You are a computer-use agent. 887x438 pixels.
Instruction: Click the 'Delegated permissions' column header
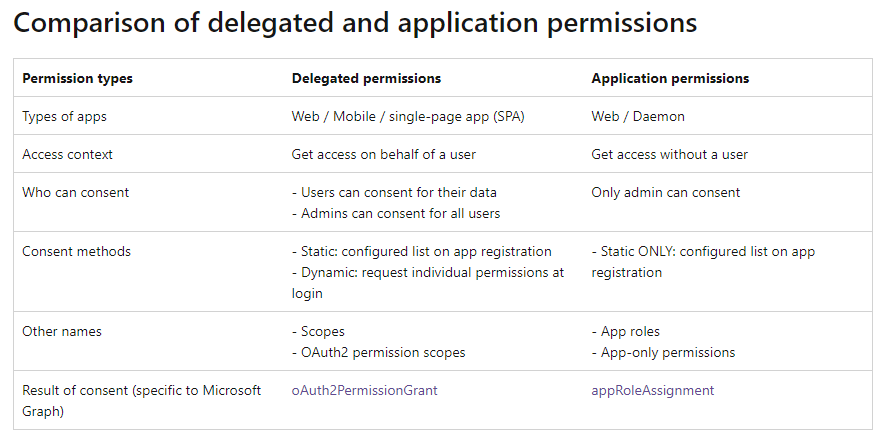(x=366, y=78)
